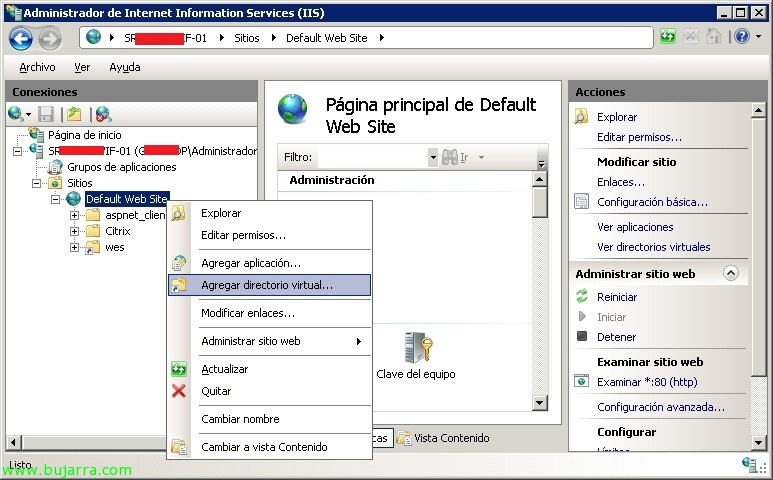Click the Detener black square icon

[x=582, y=336]
